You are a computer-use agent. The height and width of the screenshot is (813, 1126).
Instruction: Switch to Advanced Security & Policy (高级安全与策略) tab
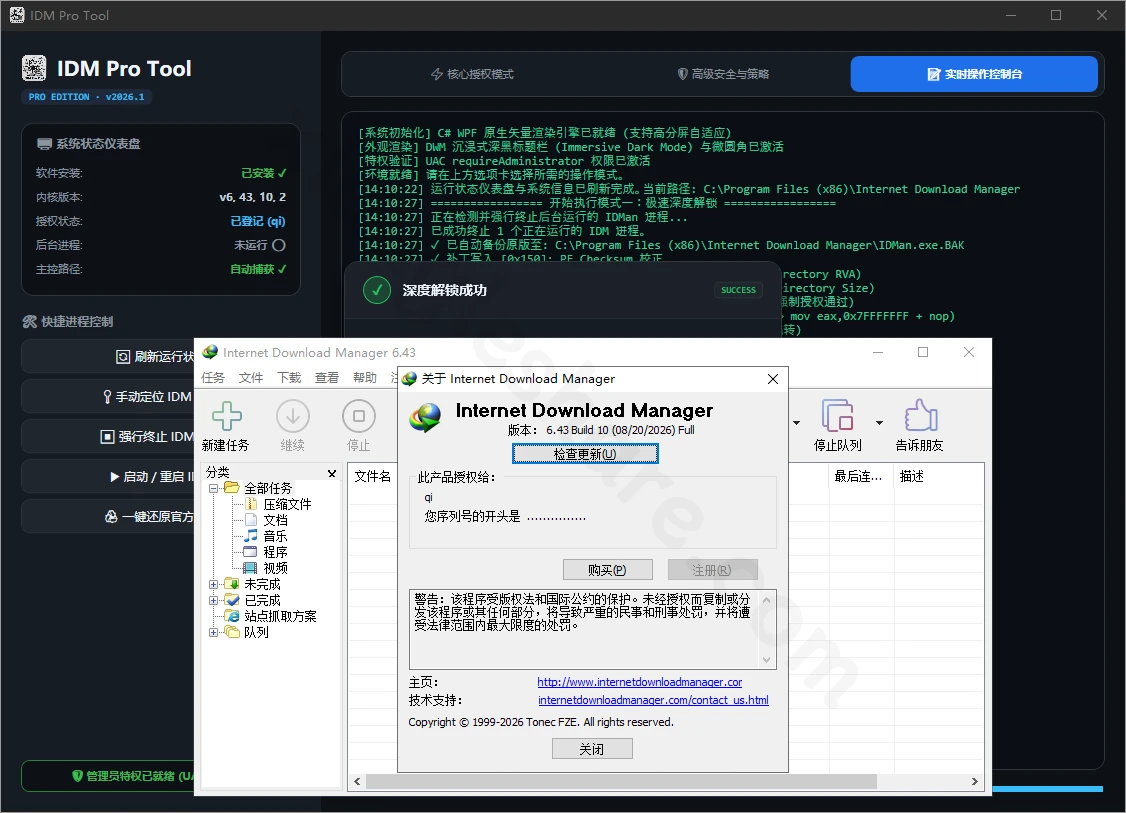[x=724, y=74]
